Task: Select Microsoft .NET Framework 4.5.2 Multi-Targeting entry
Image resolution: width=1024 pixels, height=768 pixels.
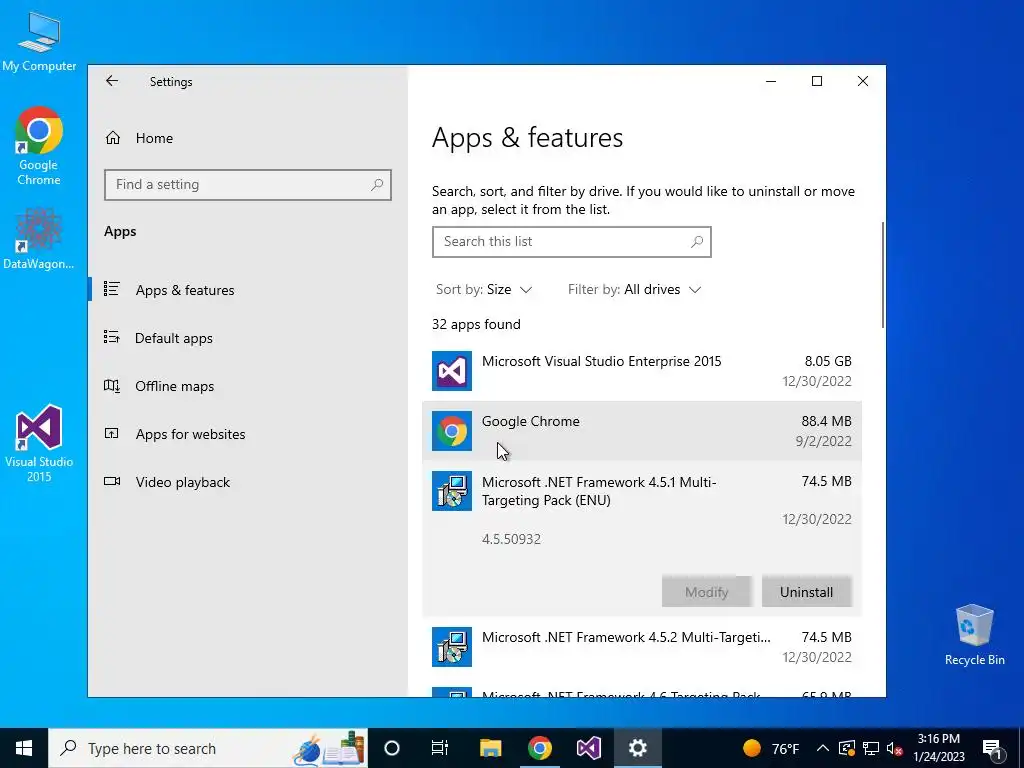Action: coord(642,647)
